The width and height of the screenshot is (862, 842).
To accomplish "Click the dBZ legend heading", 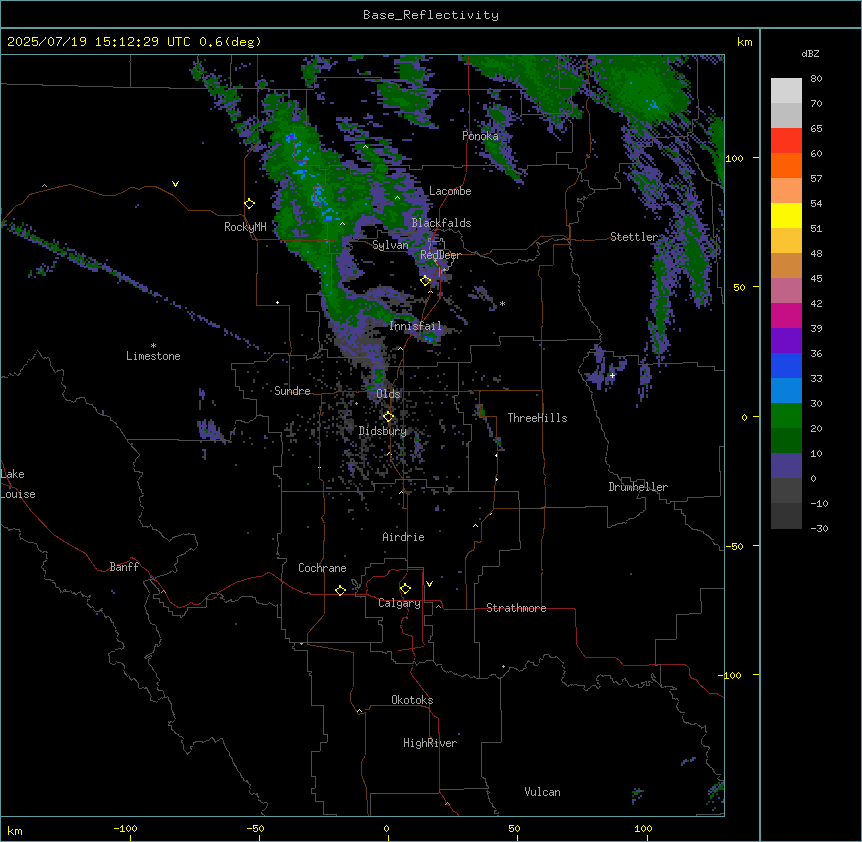I will point(810,53).
